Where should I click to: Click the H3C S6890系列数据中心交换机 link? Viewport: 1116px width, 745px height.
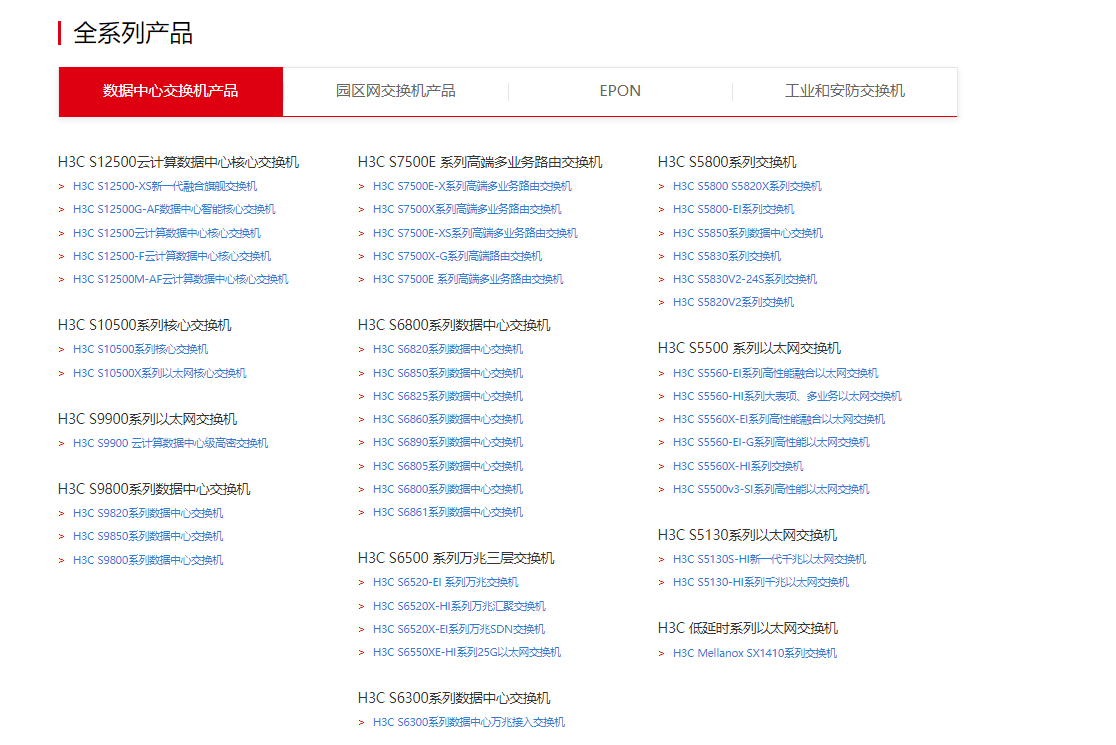coord(448,443)
